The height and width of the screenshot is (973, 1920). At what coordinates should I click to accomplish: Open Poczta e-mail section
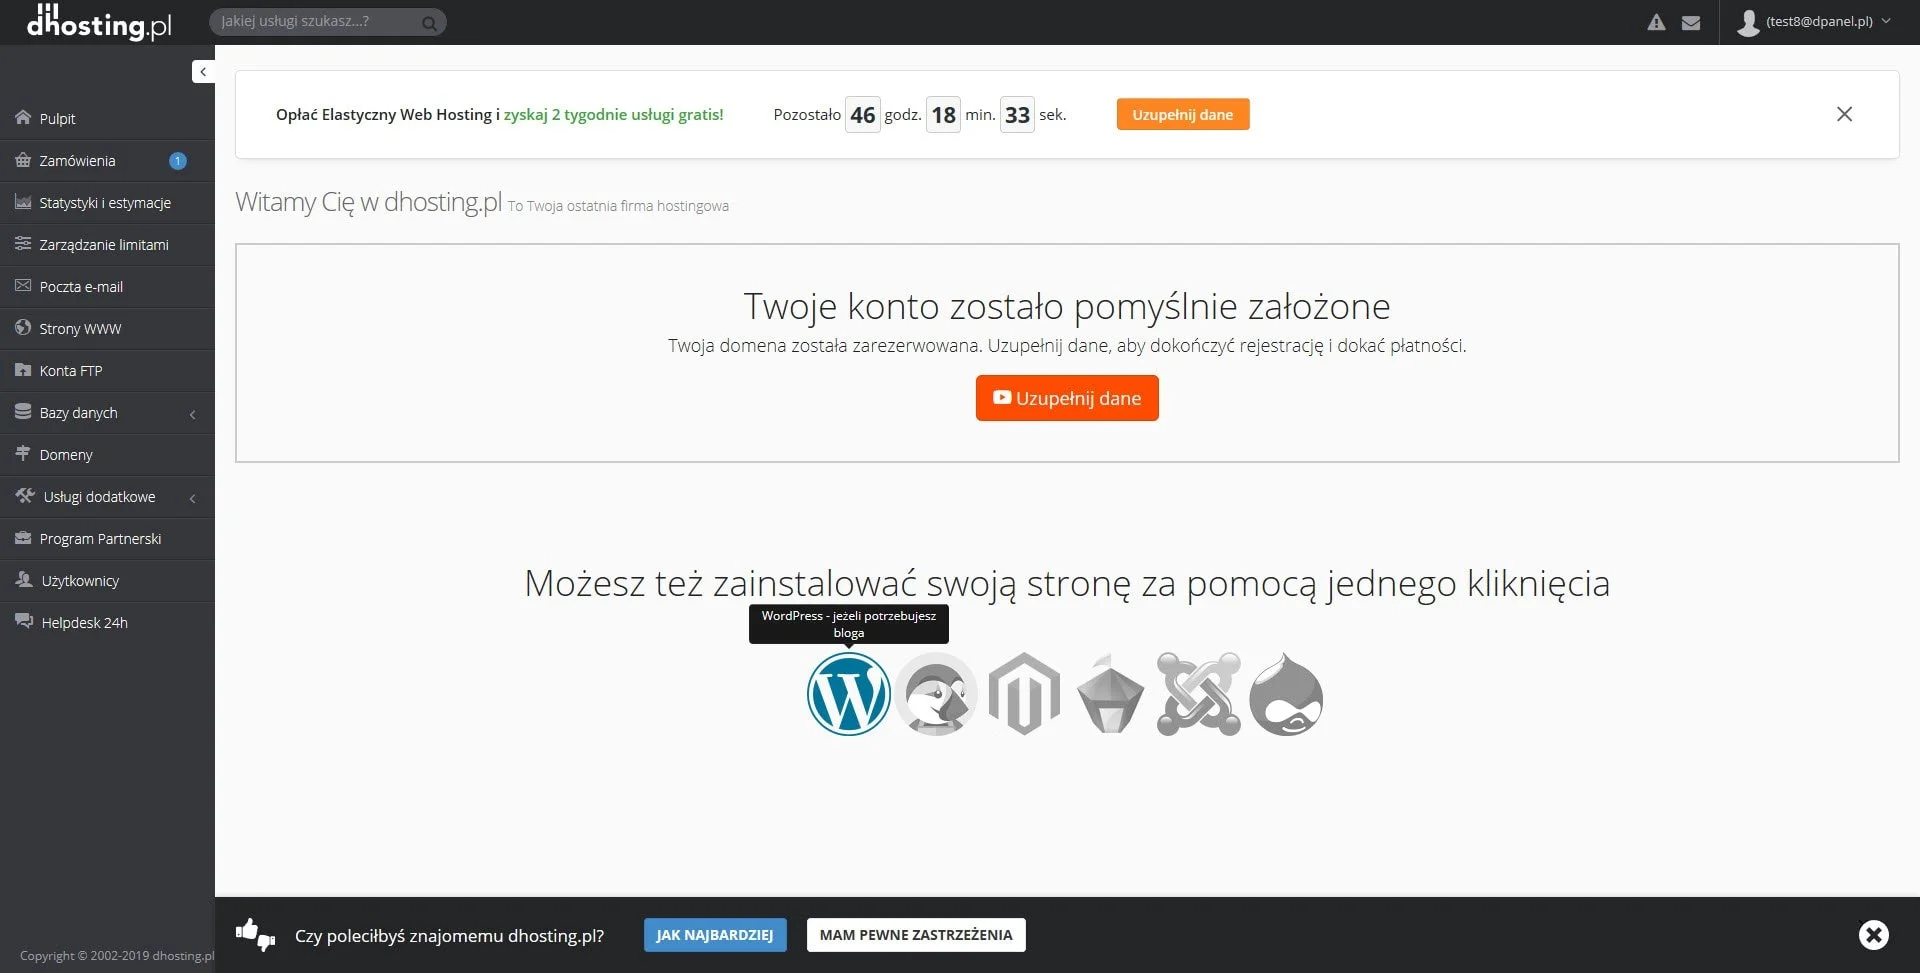(107, 286)
